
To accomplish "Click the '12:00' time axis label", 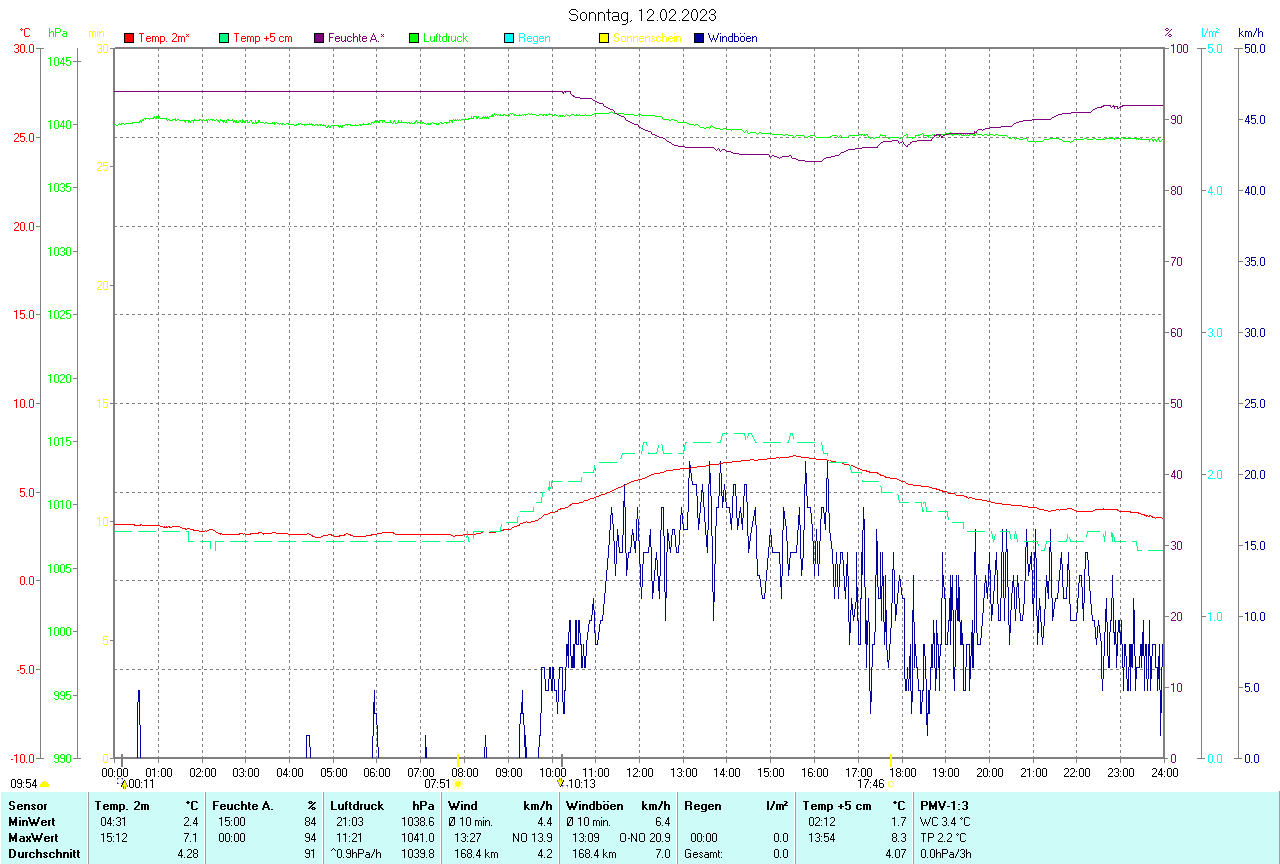I will click(639, 773).
